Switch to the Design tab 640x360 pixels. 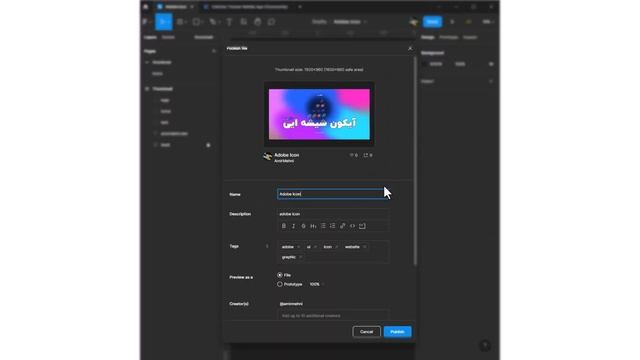pos(428,37)
